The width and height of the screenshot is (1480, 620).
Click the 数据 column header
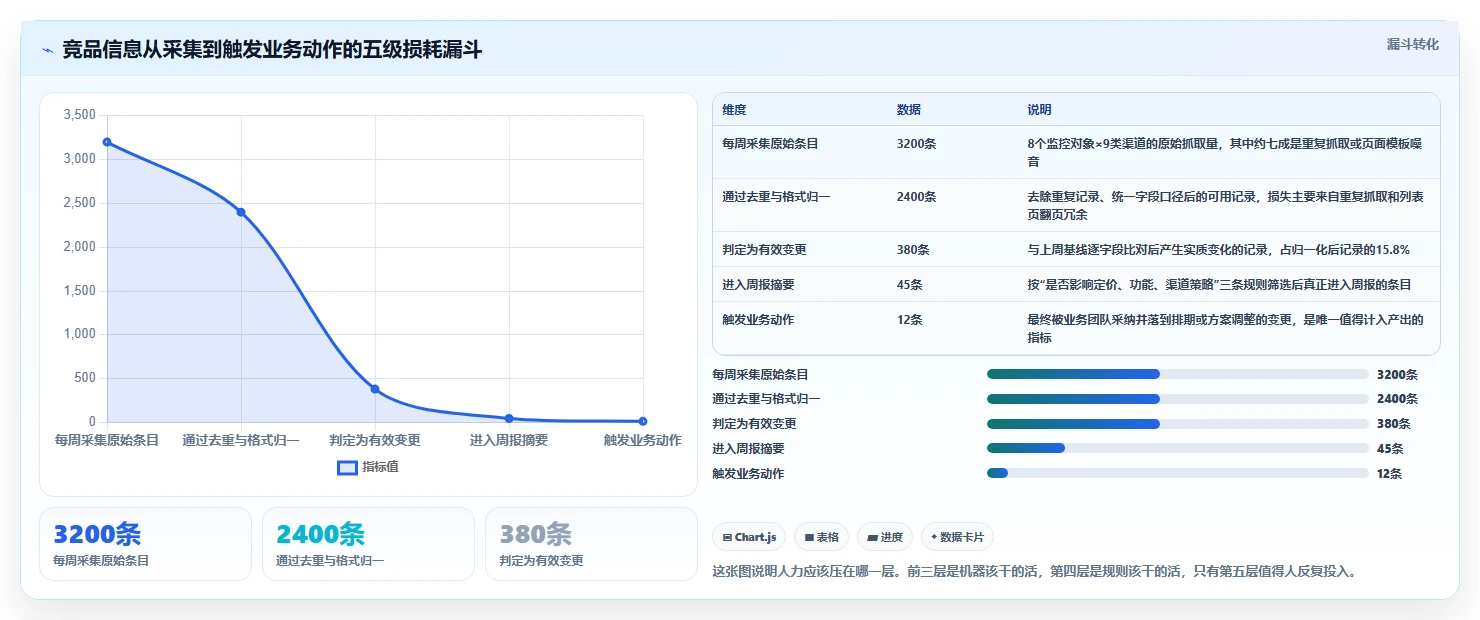click(909, 110)
